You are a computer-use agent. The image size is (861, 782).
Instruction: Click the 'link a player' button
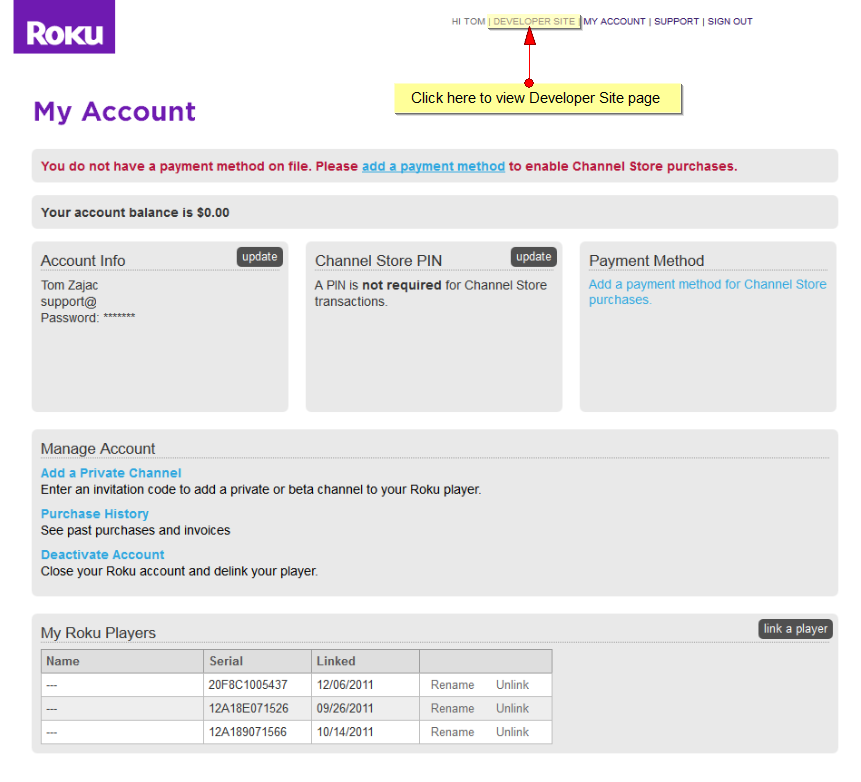[795, 629]
